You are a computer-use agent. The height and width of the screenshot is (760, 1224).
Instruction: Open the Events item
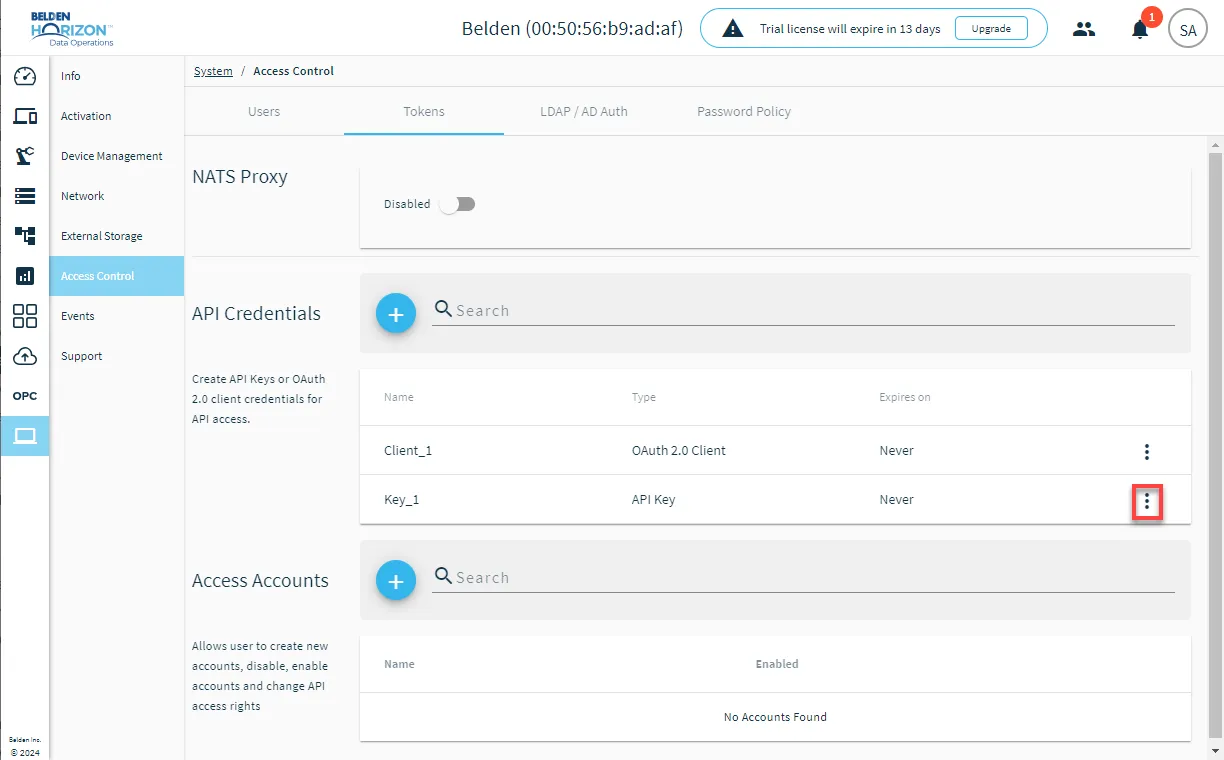point(116,316)
